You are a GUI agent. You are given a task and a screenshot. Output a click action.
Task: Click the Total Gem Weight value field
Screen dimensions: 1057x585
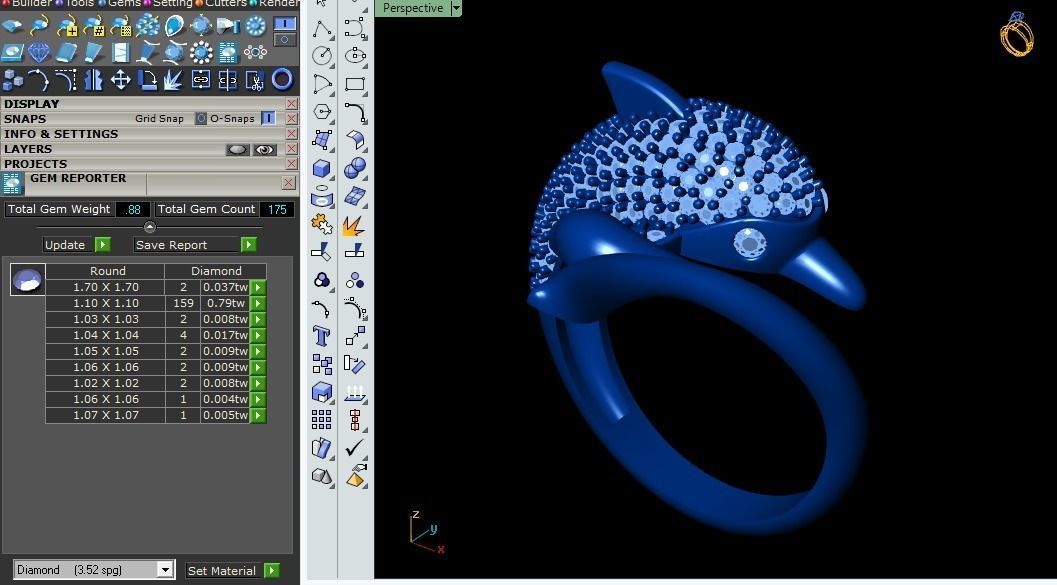click(133, 209)
